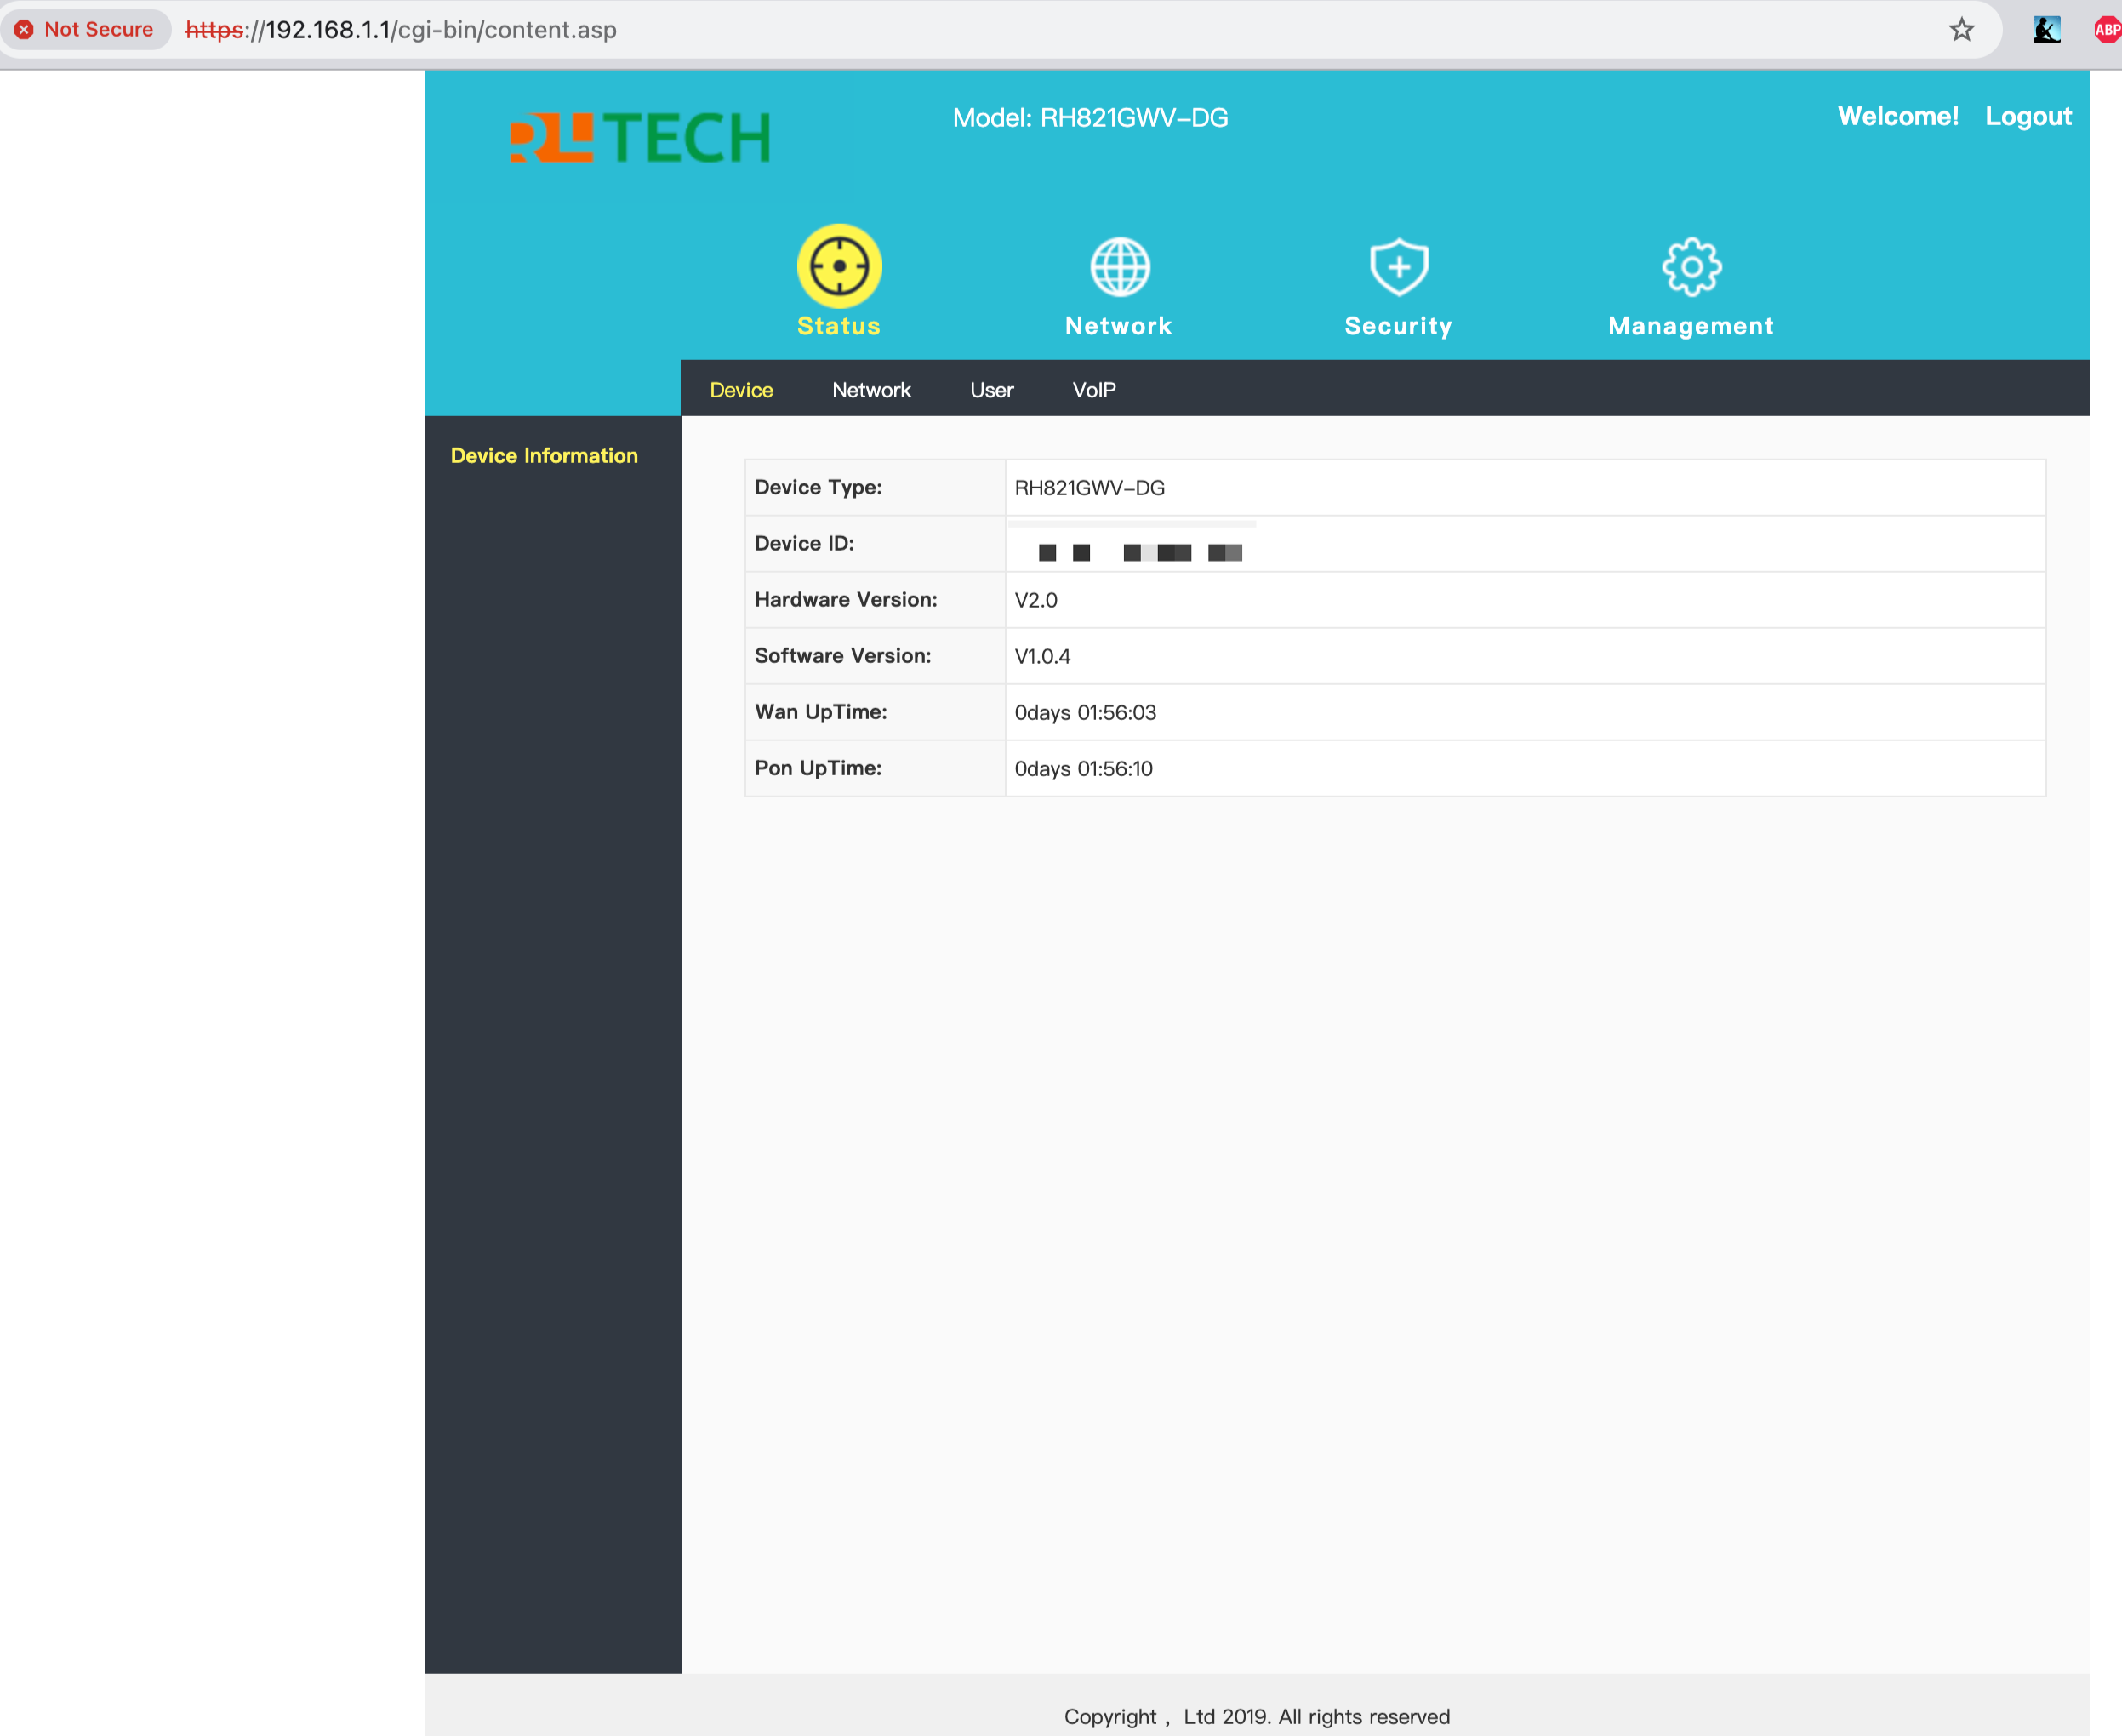Open the Network globe icon

point(1118,265)
